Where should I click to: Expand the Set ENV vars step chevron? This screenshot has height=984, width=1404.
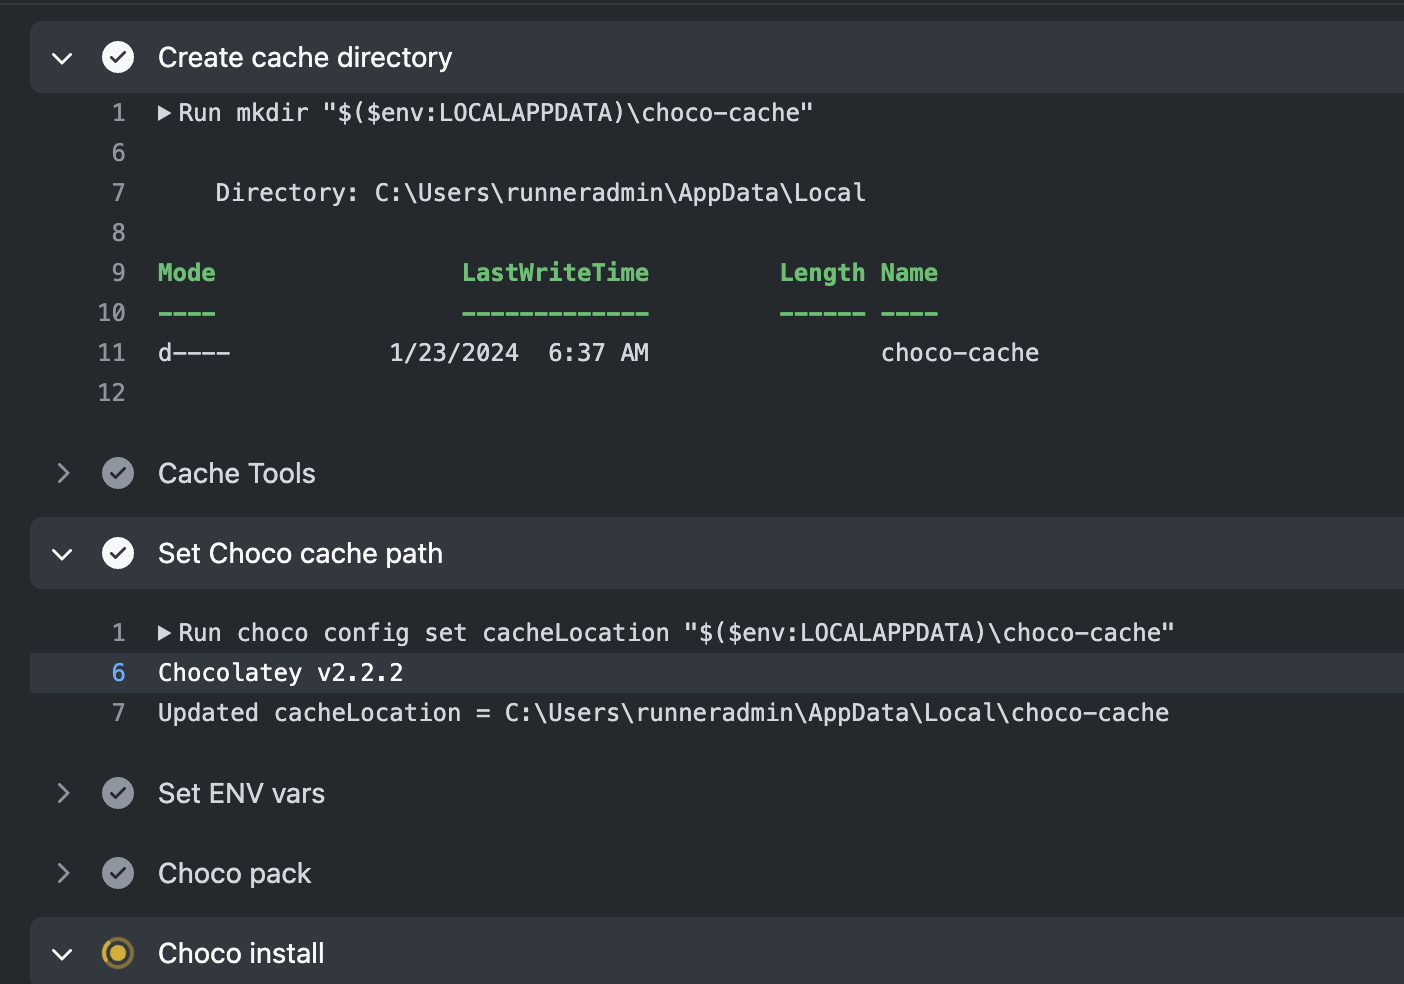click(x=63, y=793)
